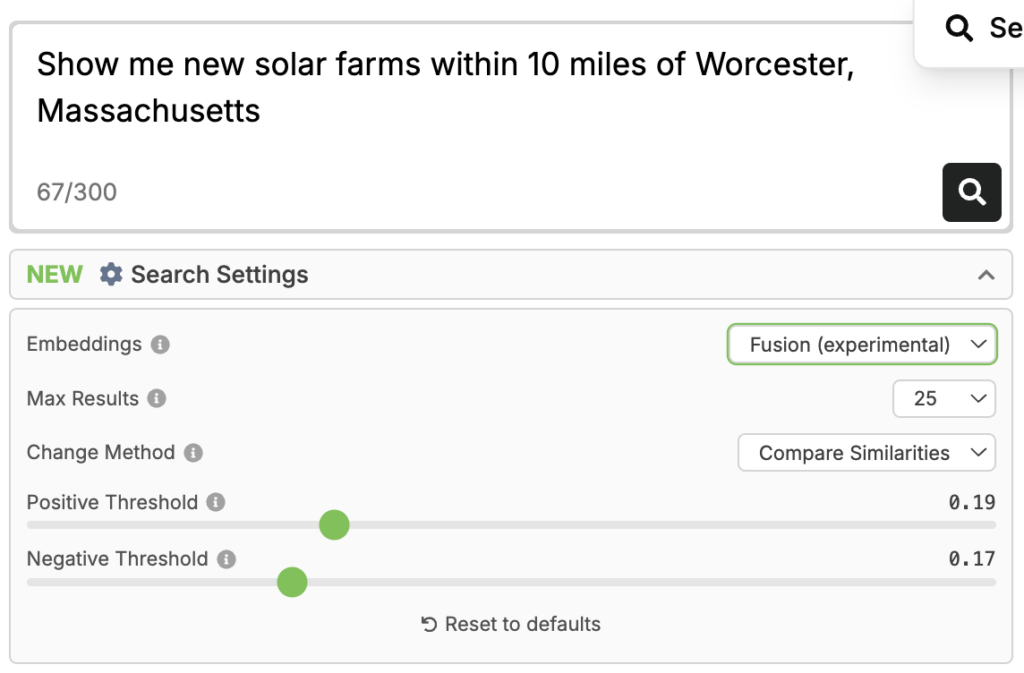This screenshot has height=673, width=1024.
Task: Click the magnifier icon in the top-right corner
Action: coord(958,28)
